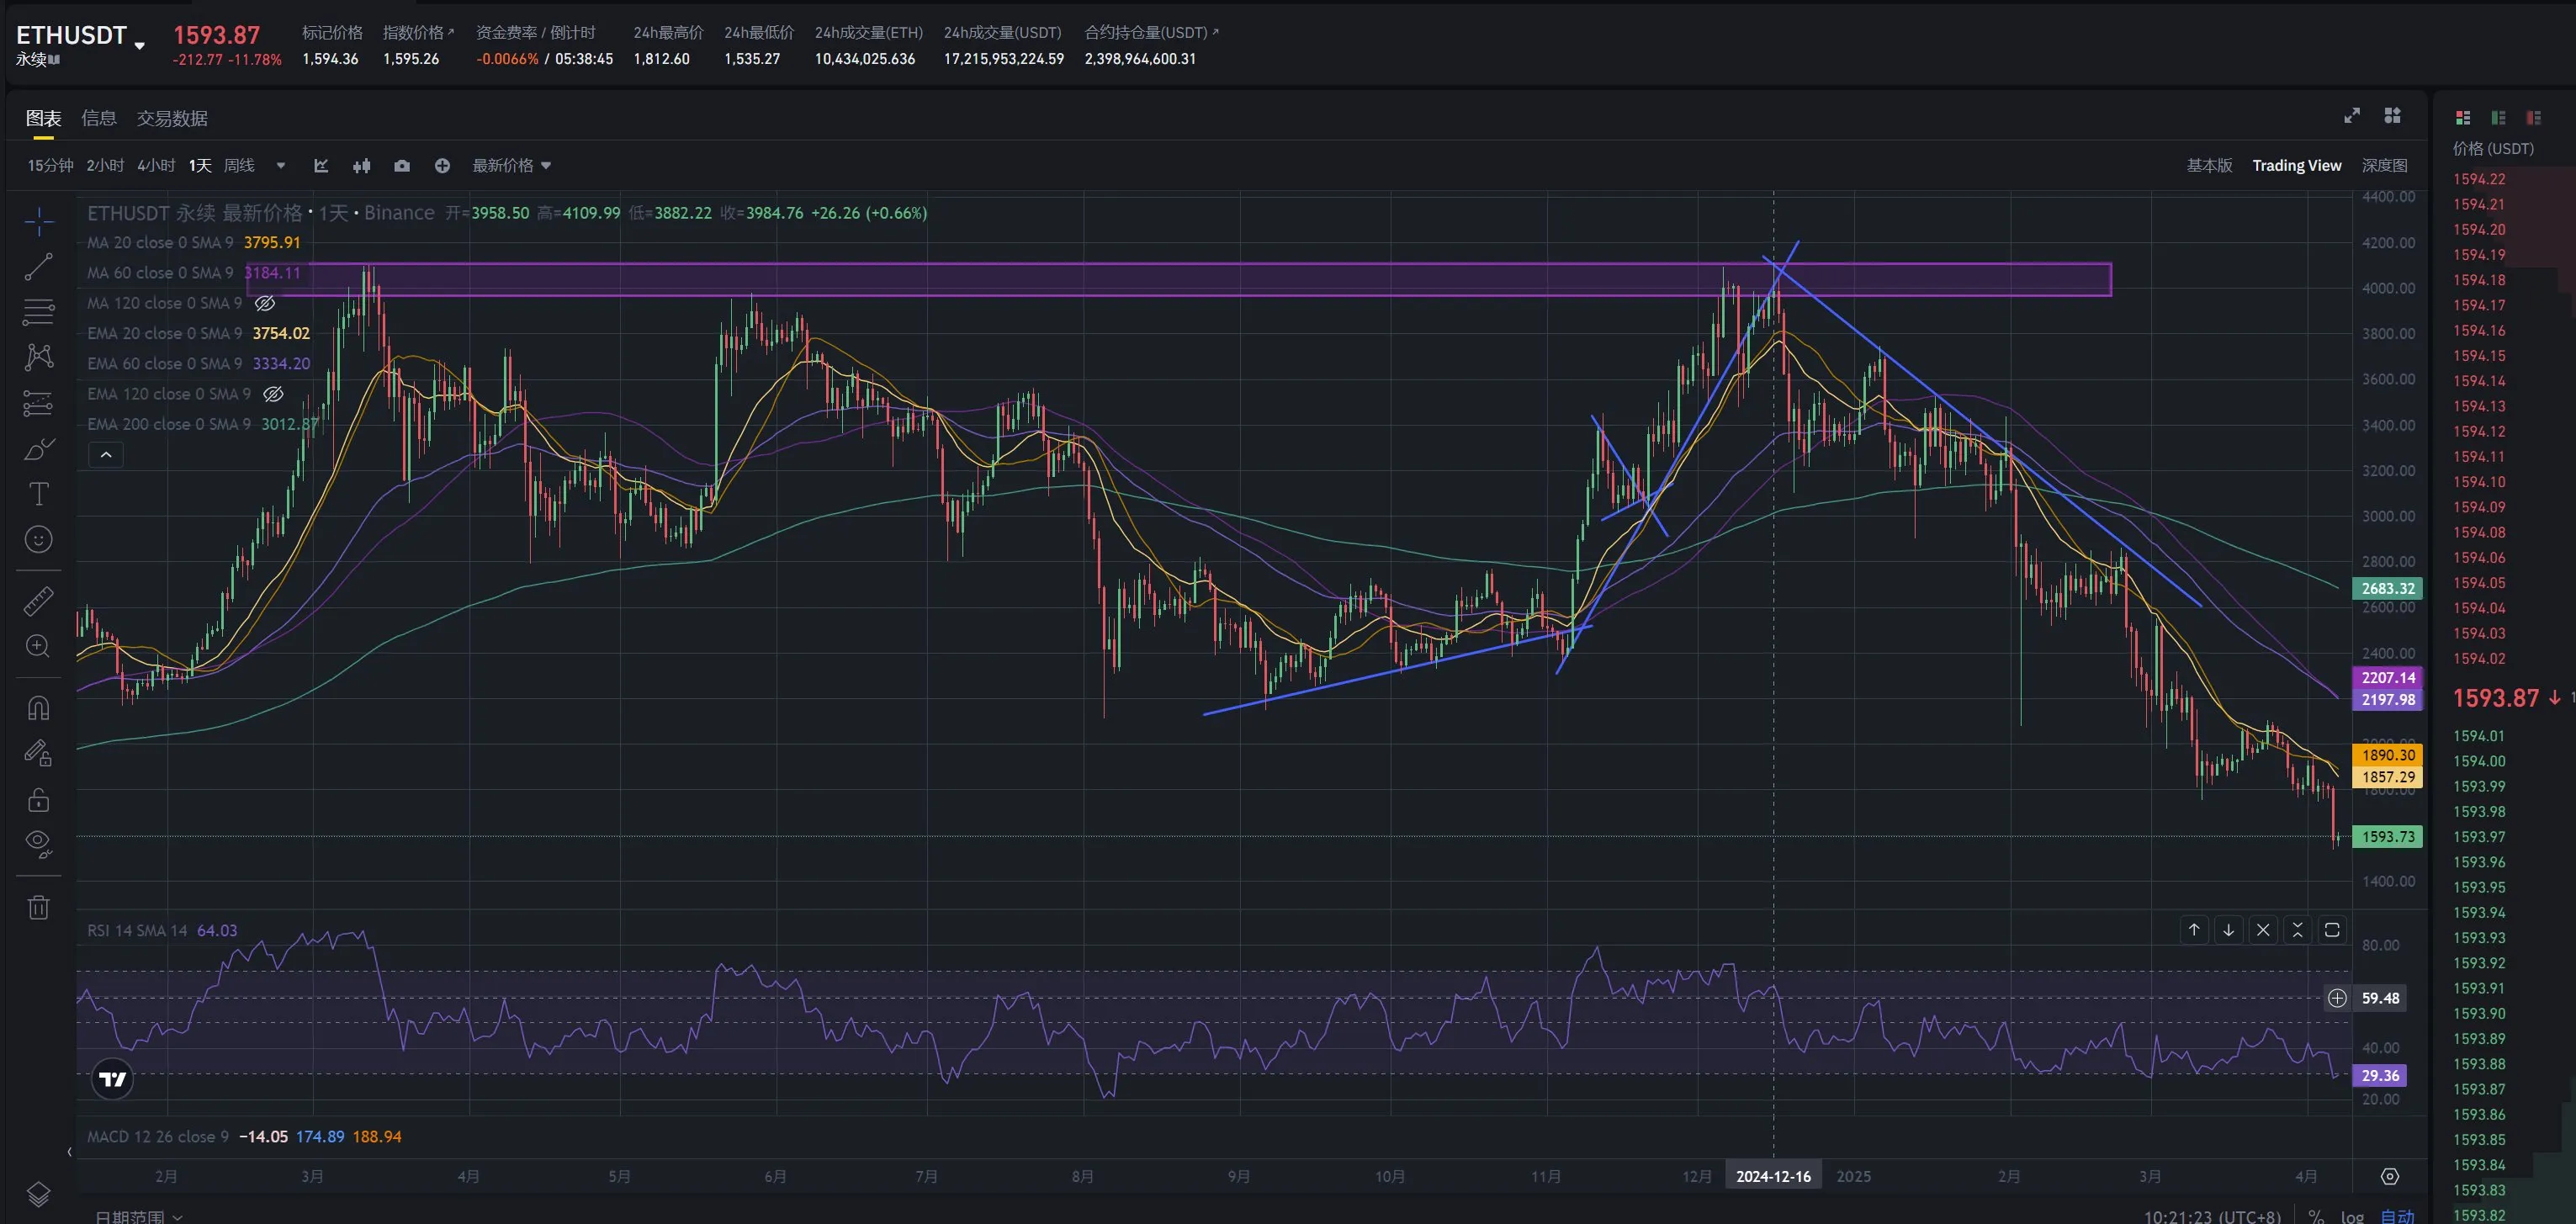Viewport: 2576px width, 1224px height.
Task: Click the TradingView logo badge
Action: coord(113,1079)
